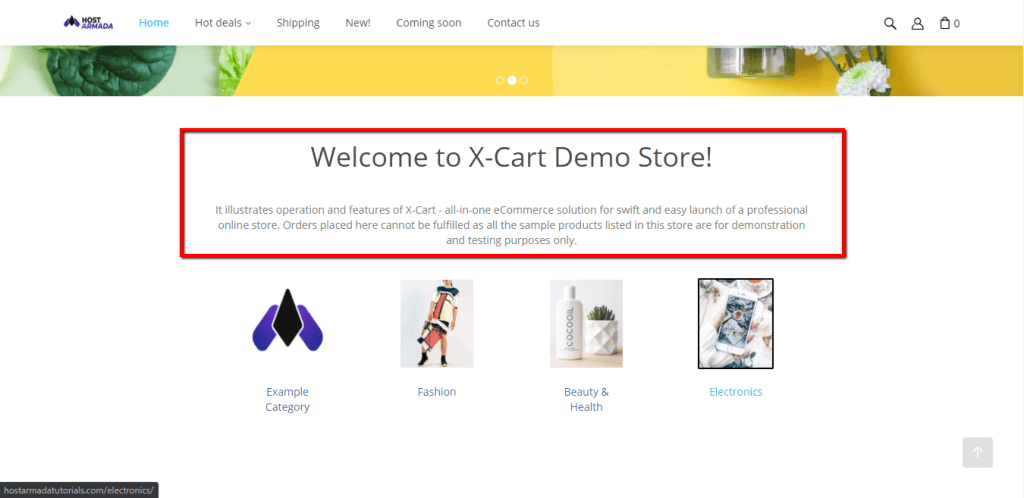Click the Example Category text link
1024x498 pixels.
click(287, 399)
